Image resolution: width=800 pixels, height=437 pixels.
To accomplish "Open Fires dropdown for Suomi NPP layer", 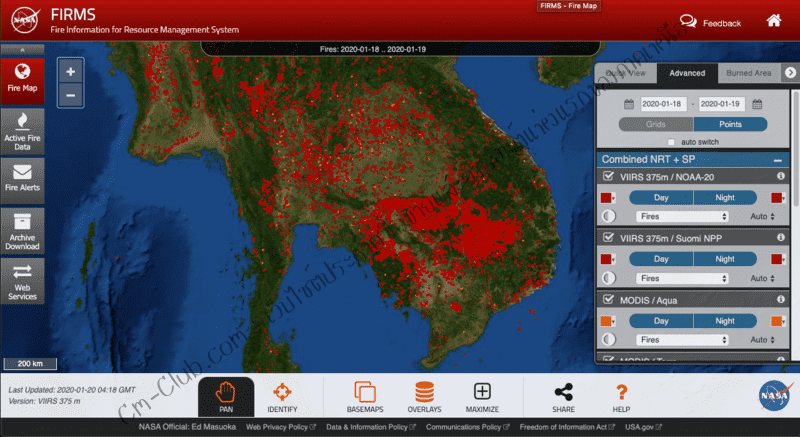I will 683,278.
